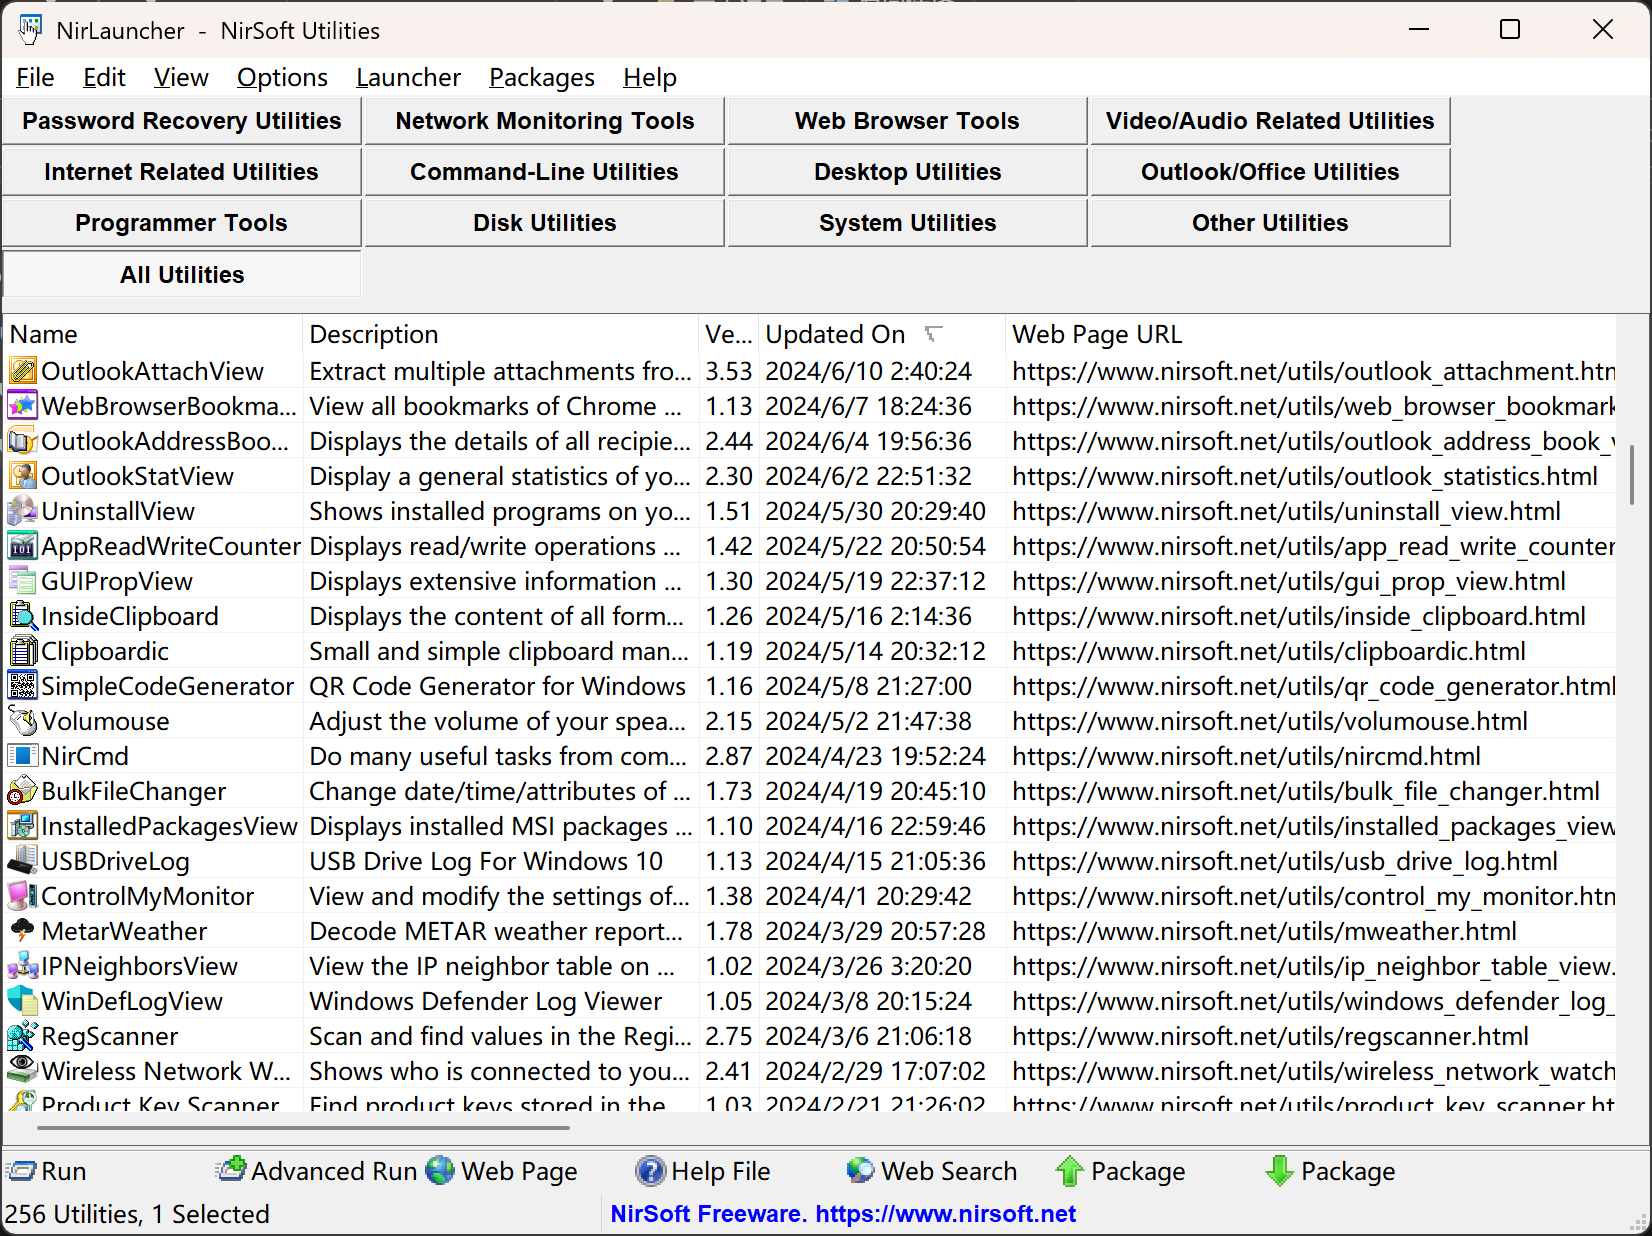This screenshot has height=1236, width=1652.
Task: Click the WinDefLogView shield icon
Action: coord(22,1001)
